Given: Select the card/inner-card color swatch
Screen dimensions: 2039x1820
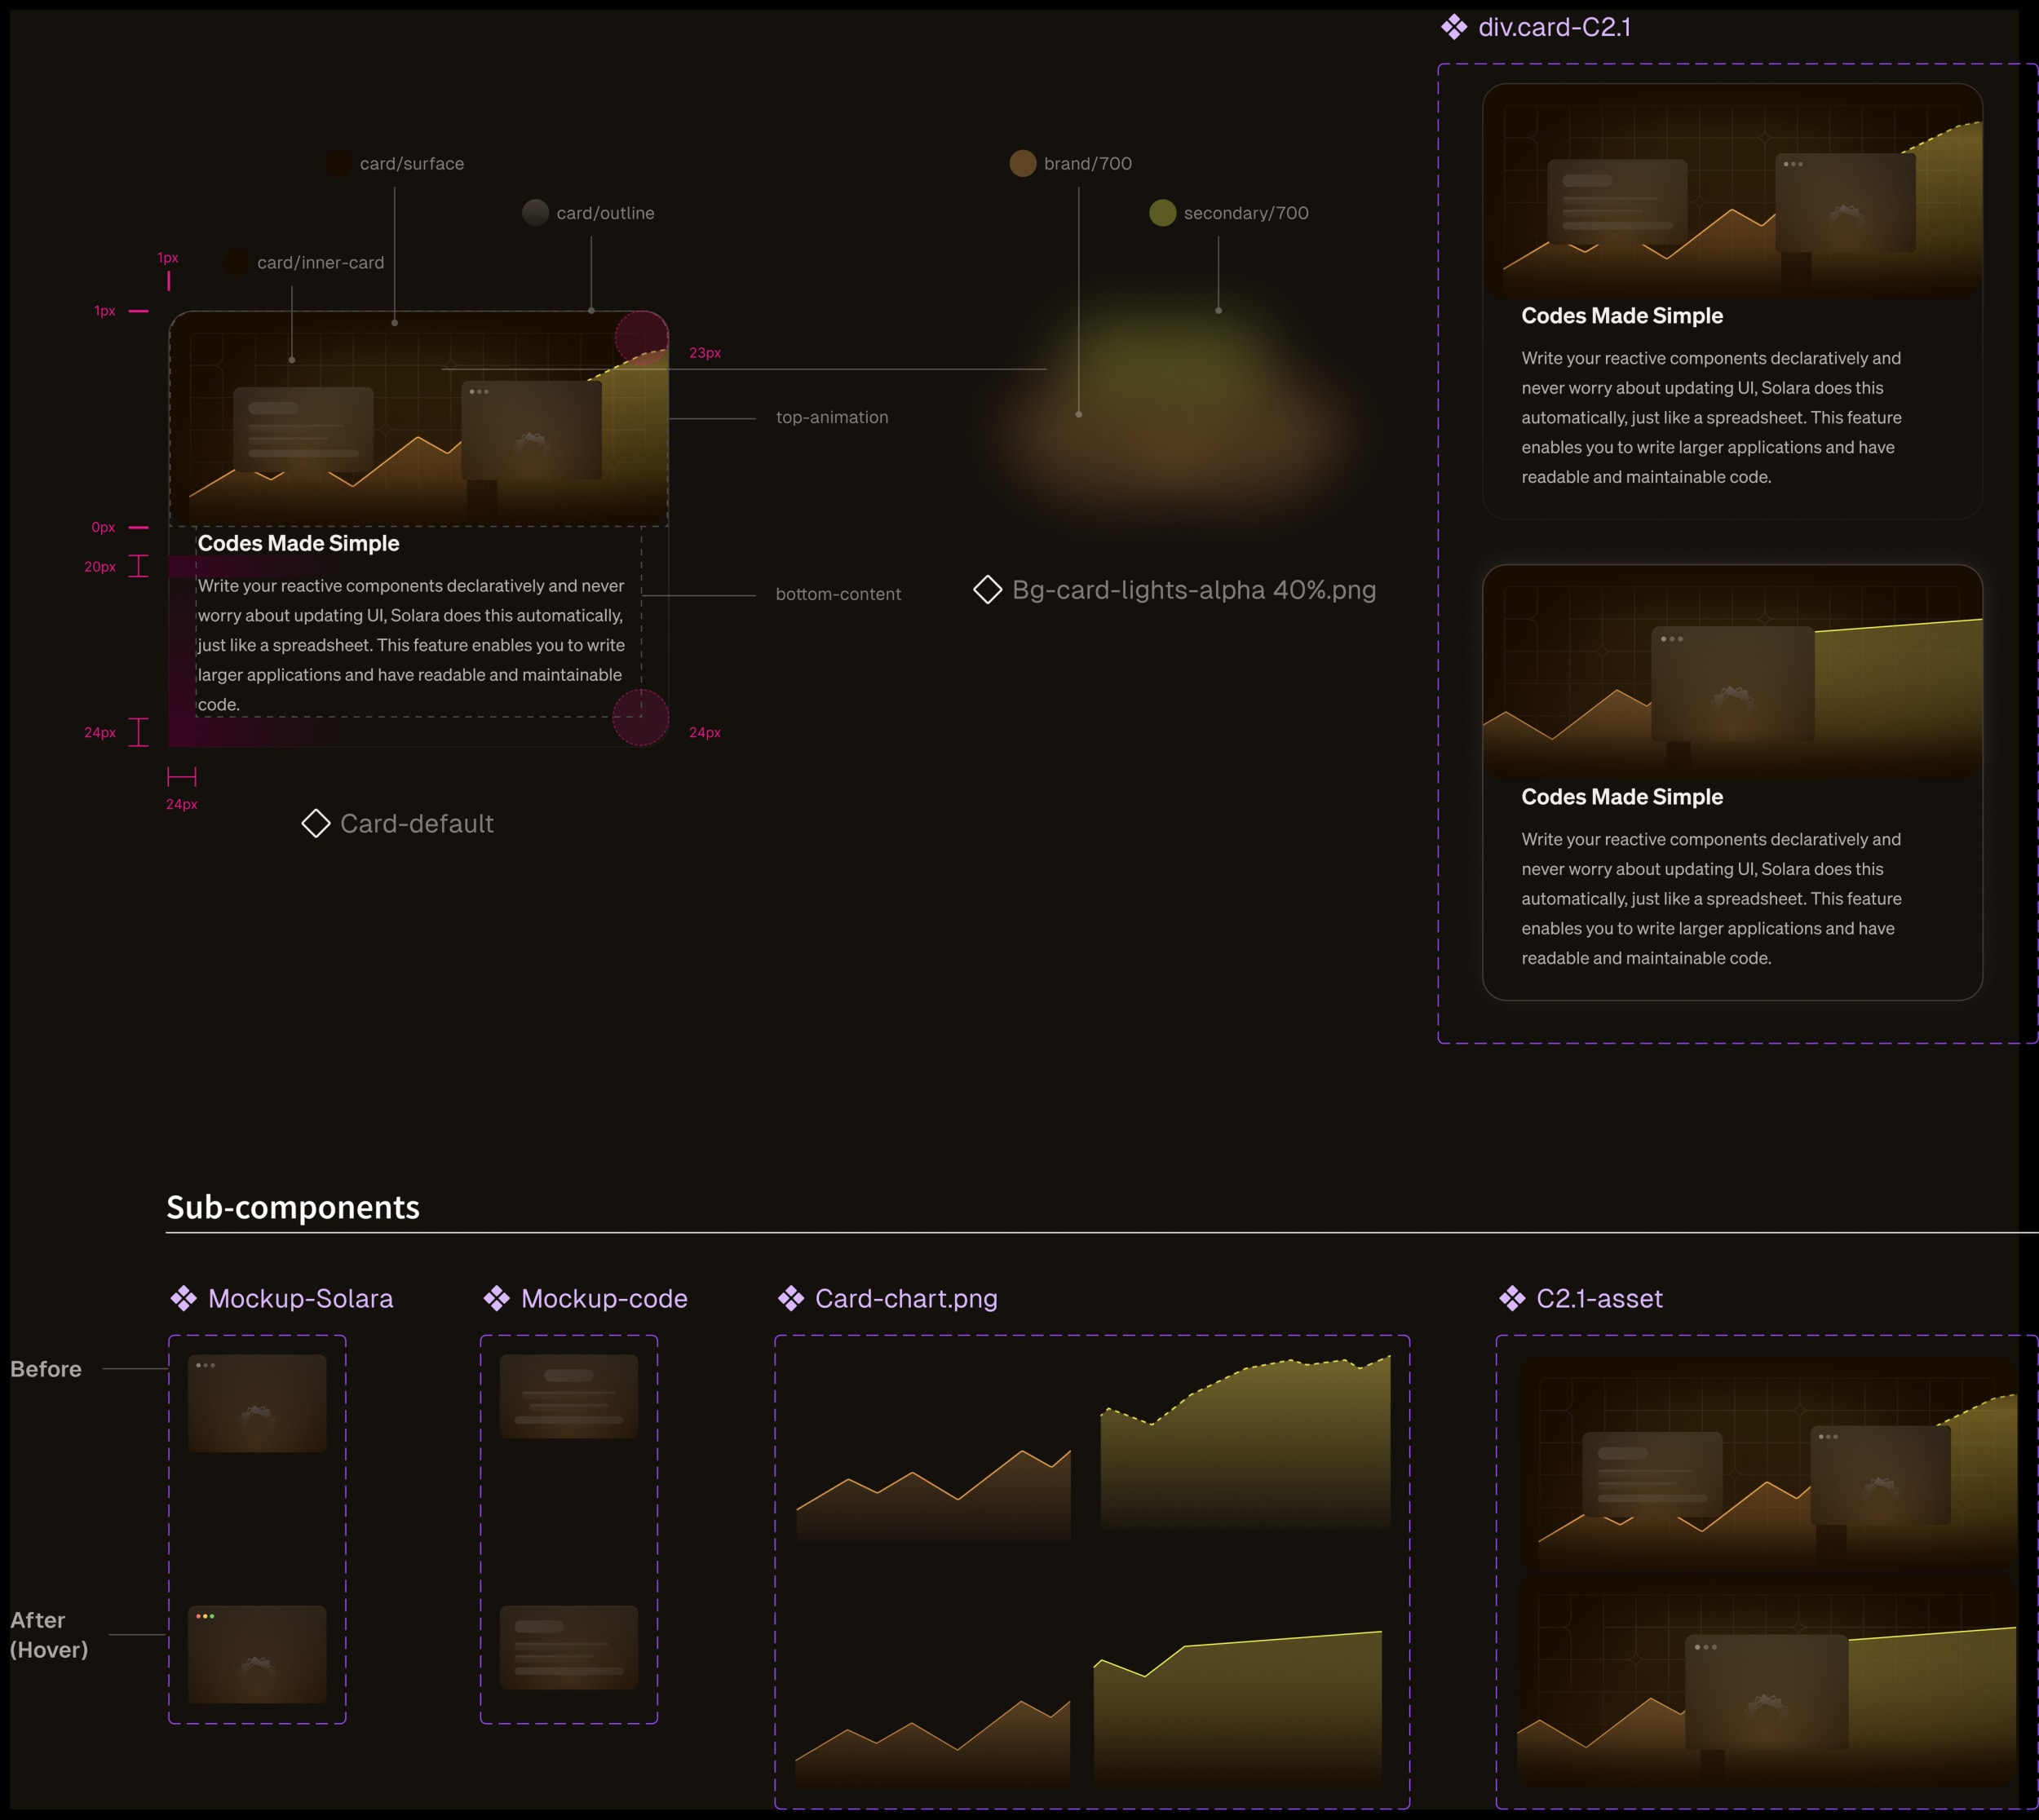Looking at the screenshot, I should pyautogui.click(x=236, y=262).
